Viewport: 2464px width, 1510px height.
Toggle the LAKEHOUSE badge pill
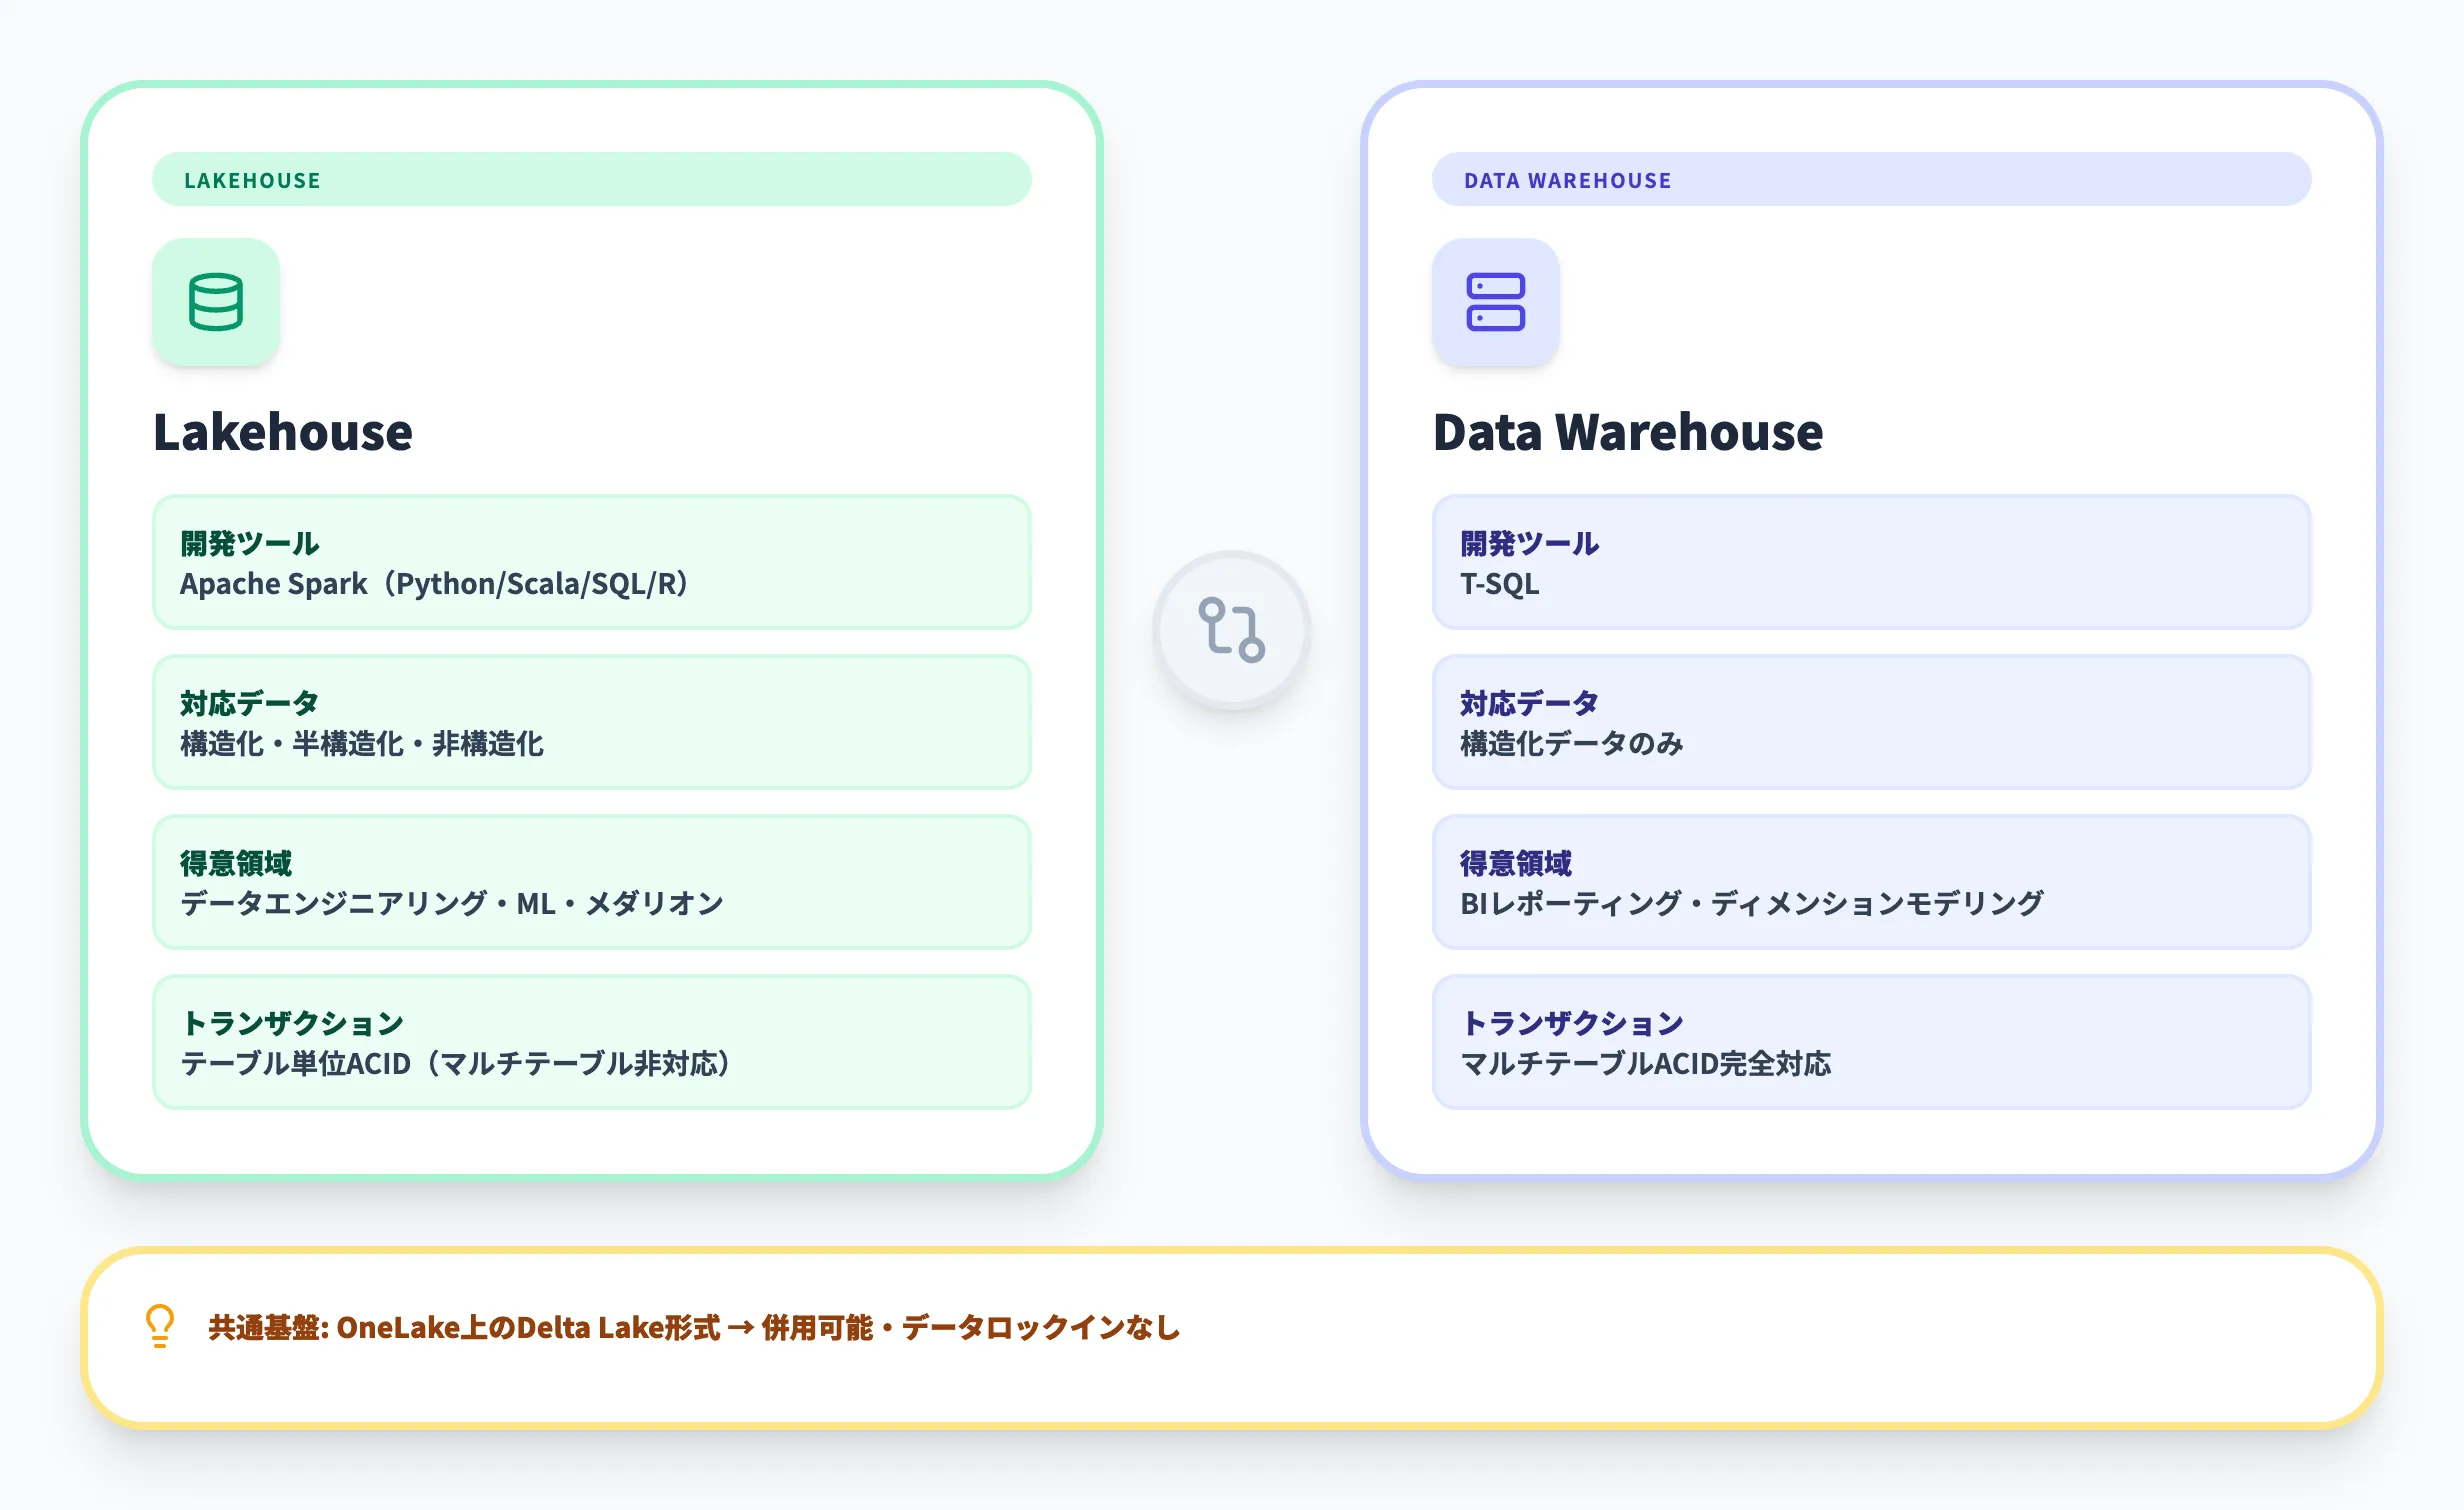pyautogui.click(x=590, y=179)
